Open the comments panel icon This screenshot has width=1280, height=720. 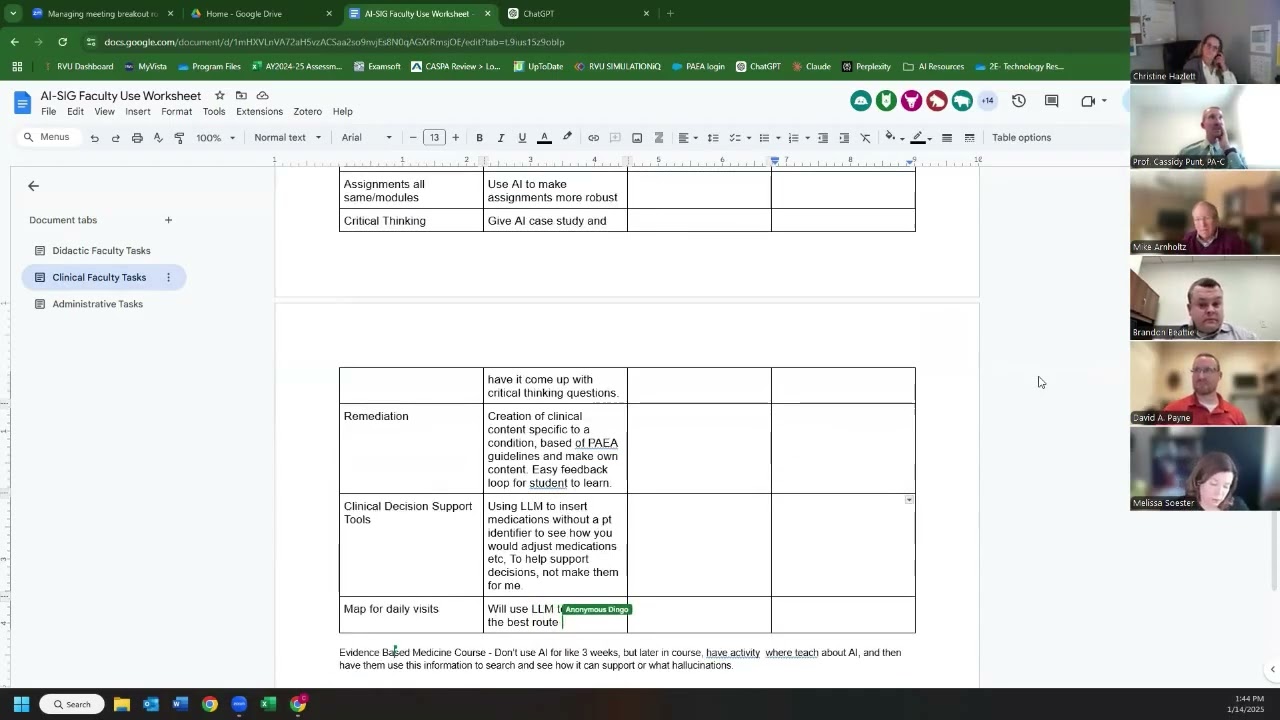tap(1051, 101)
